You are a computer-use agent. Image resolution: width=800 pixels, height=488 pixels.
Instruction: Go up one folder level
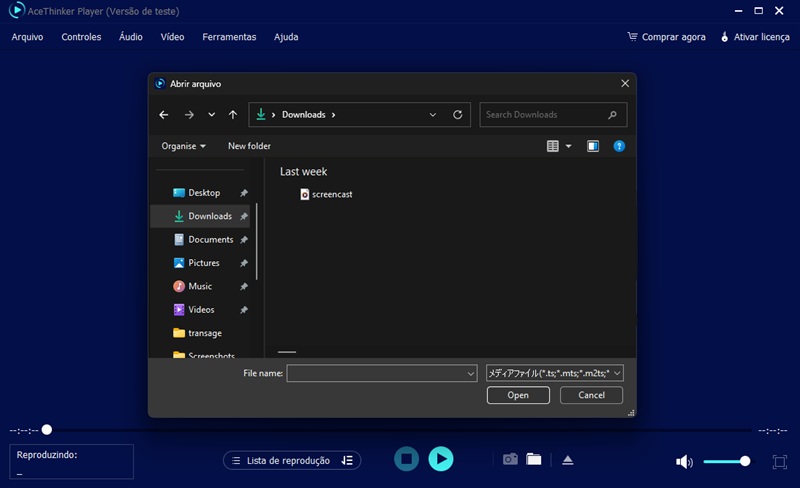click(233, 115)
